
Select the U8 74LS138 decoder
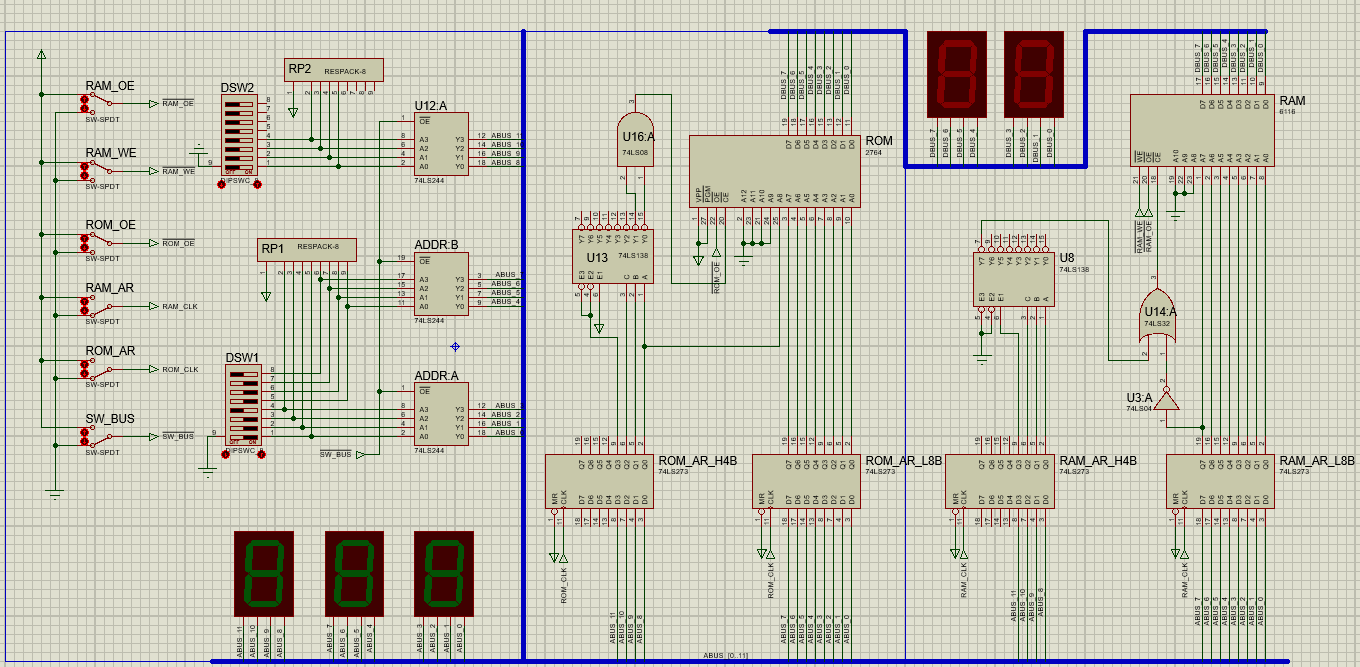[x=1012, y=279]
